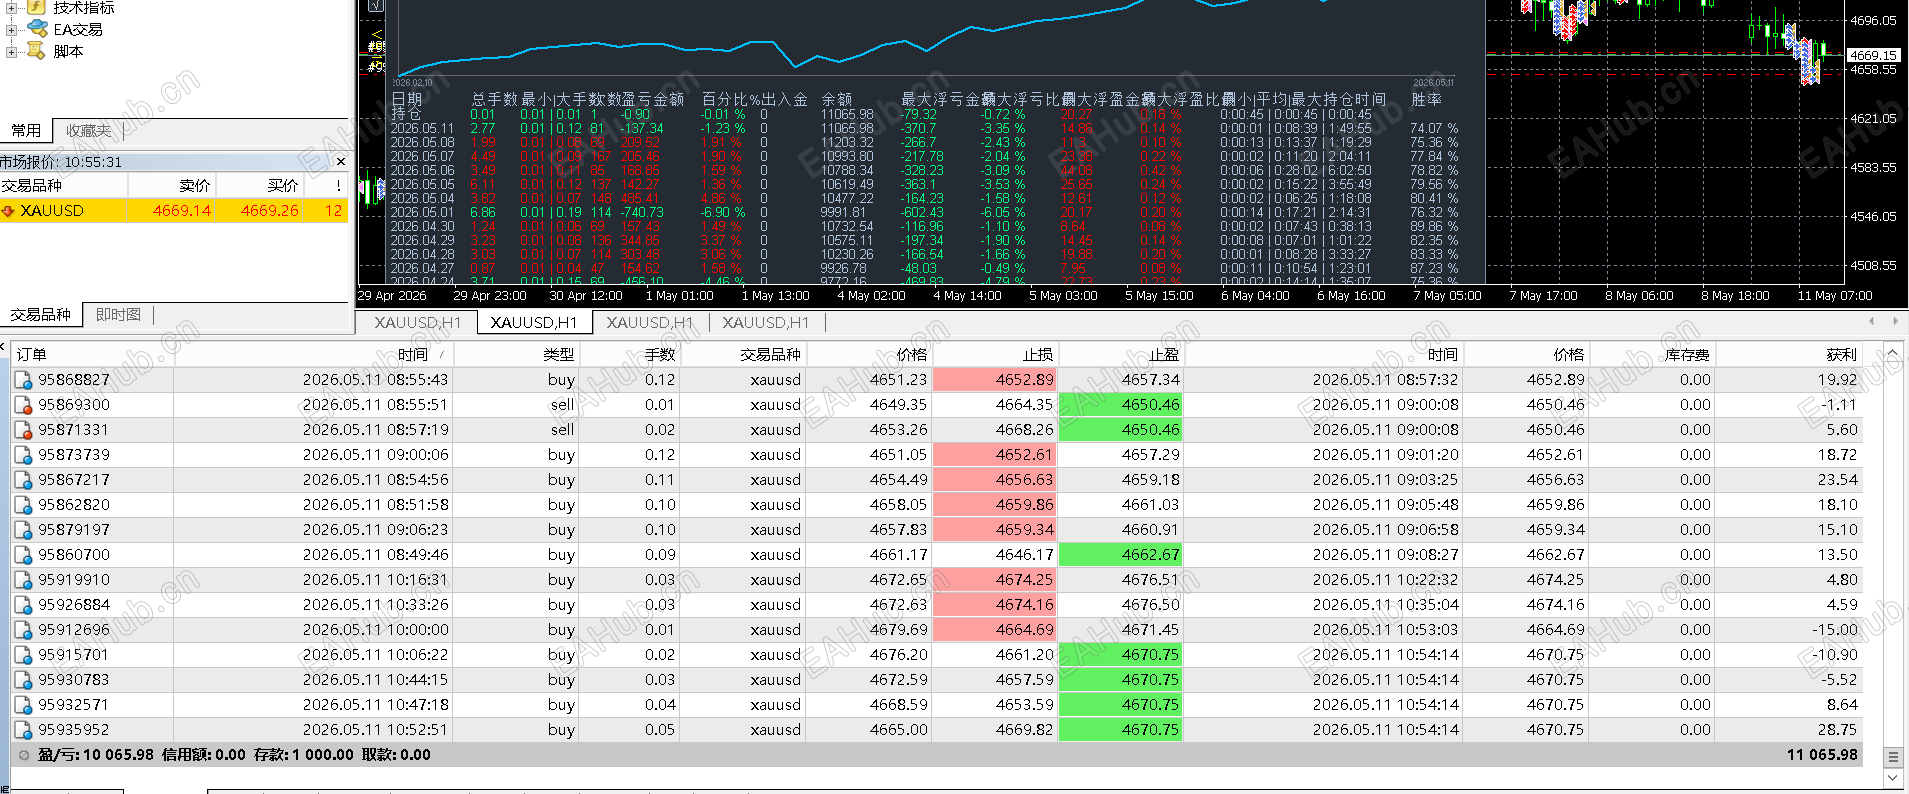Click the 技术指标 indicators icon in Navigator
The width and height of the screenshot is (1909, 794).
(37, 7)
